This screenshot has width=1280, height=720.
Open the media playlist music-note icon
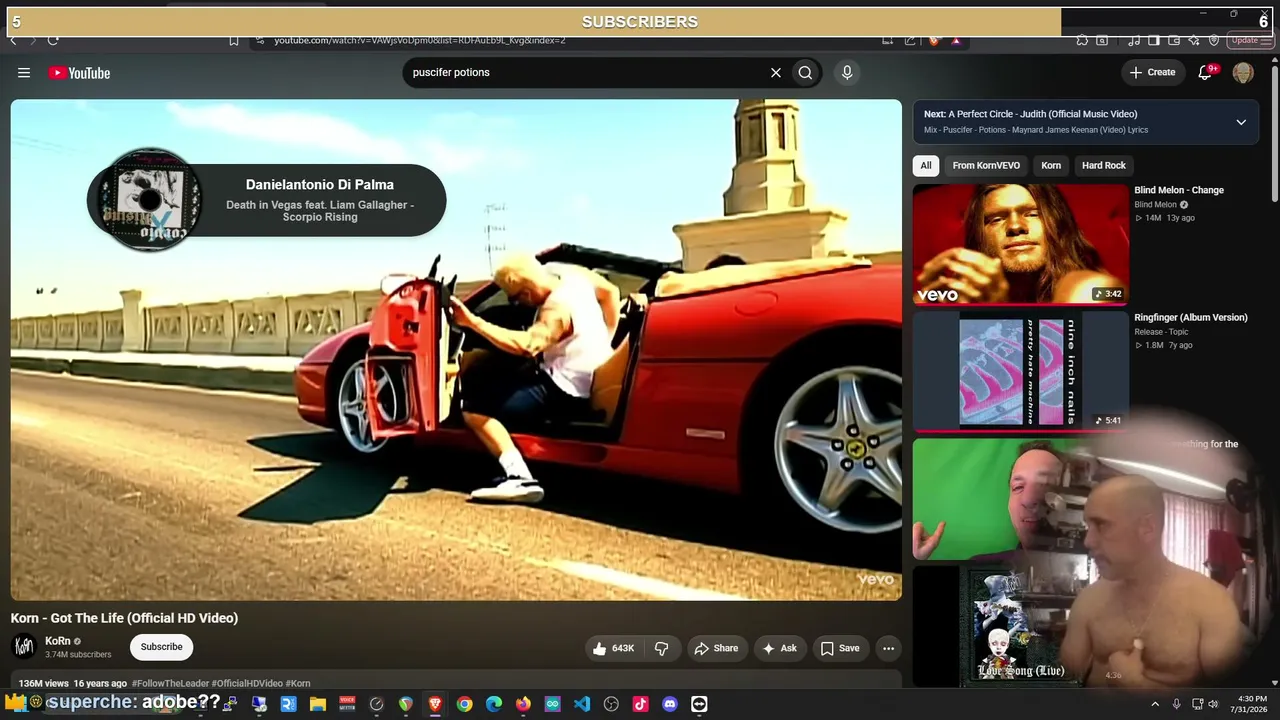click(x=1133, y=40)
